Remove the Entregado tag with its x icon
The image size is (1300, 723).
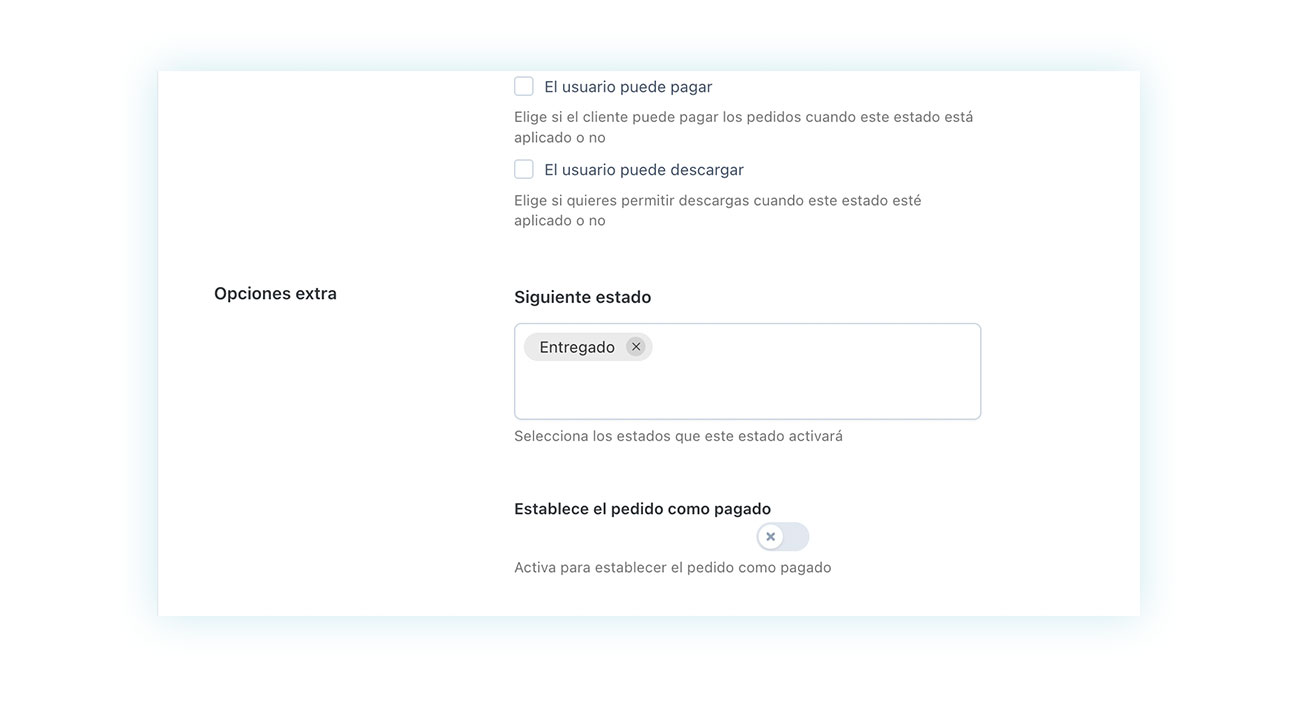click(x=636, y=347)
